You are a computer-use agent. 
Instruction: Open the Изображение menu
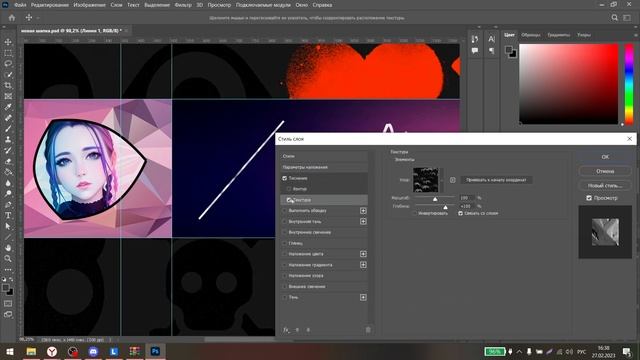tap(89, 5)
